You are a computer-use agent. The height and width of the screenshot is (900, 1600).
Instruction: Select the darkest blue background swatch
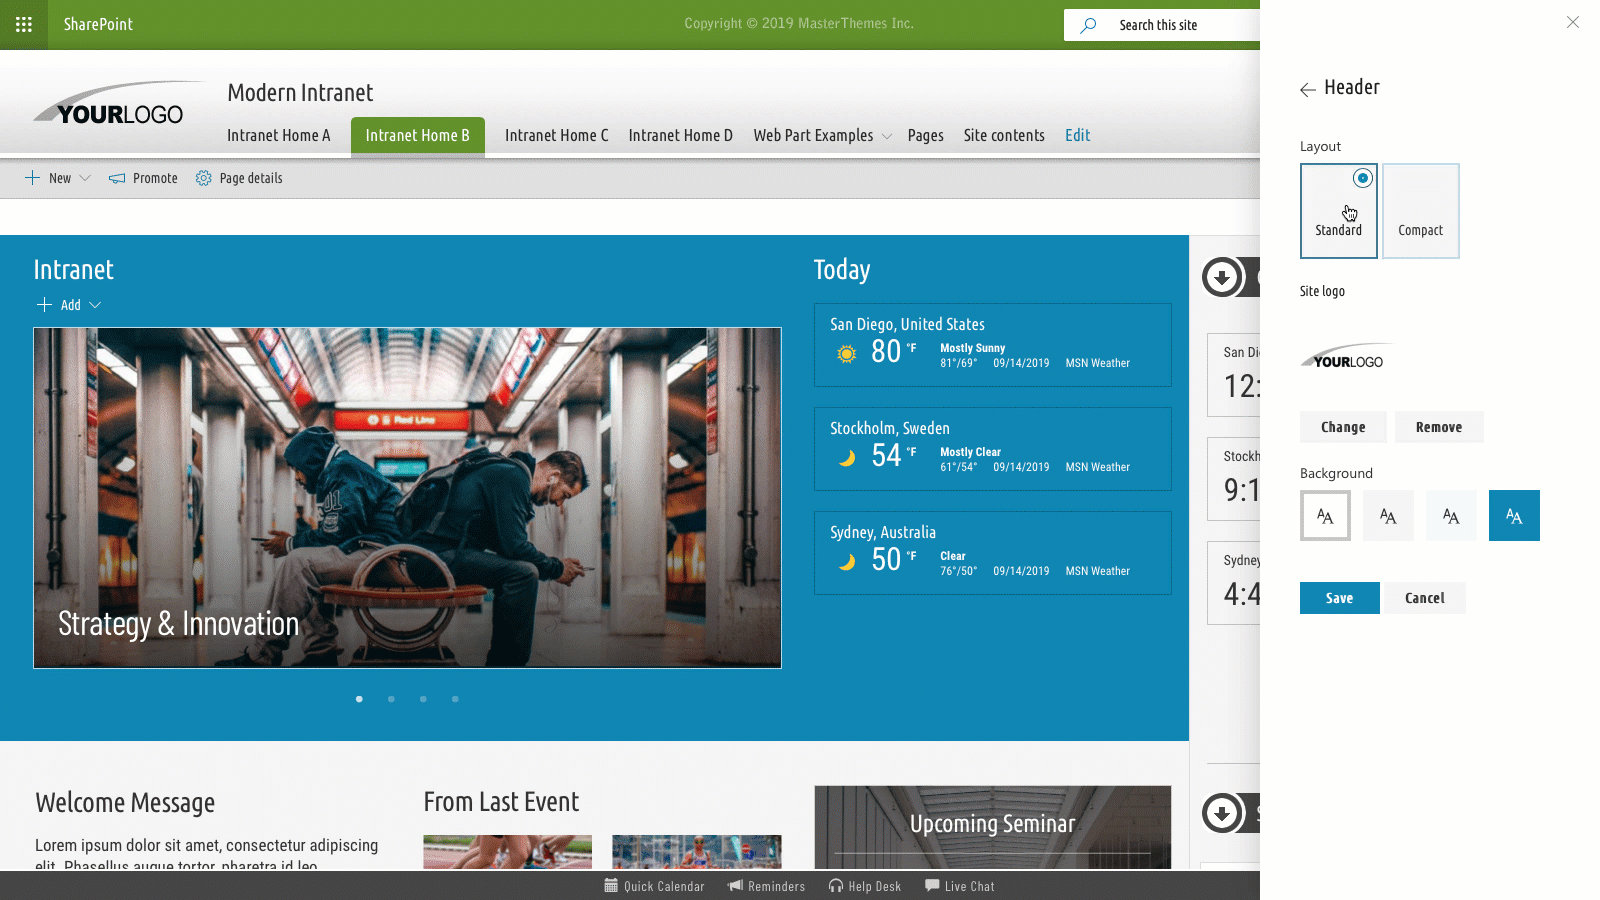click(1513, 515)
